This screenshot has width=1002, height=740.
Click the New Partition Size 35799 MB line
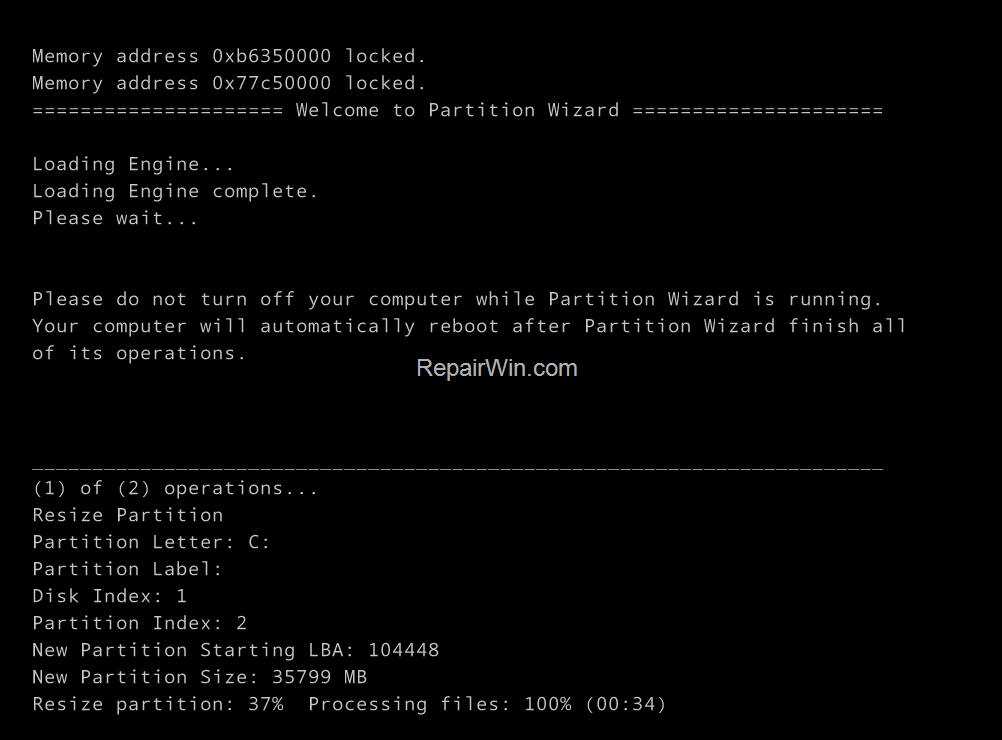coord(199,677)
